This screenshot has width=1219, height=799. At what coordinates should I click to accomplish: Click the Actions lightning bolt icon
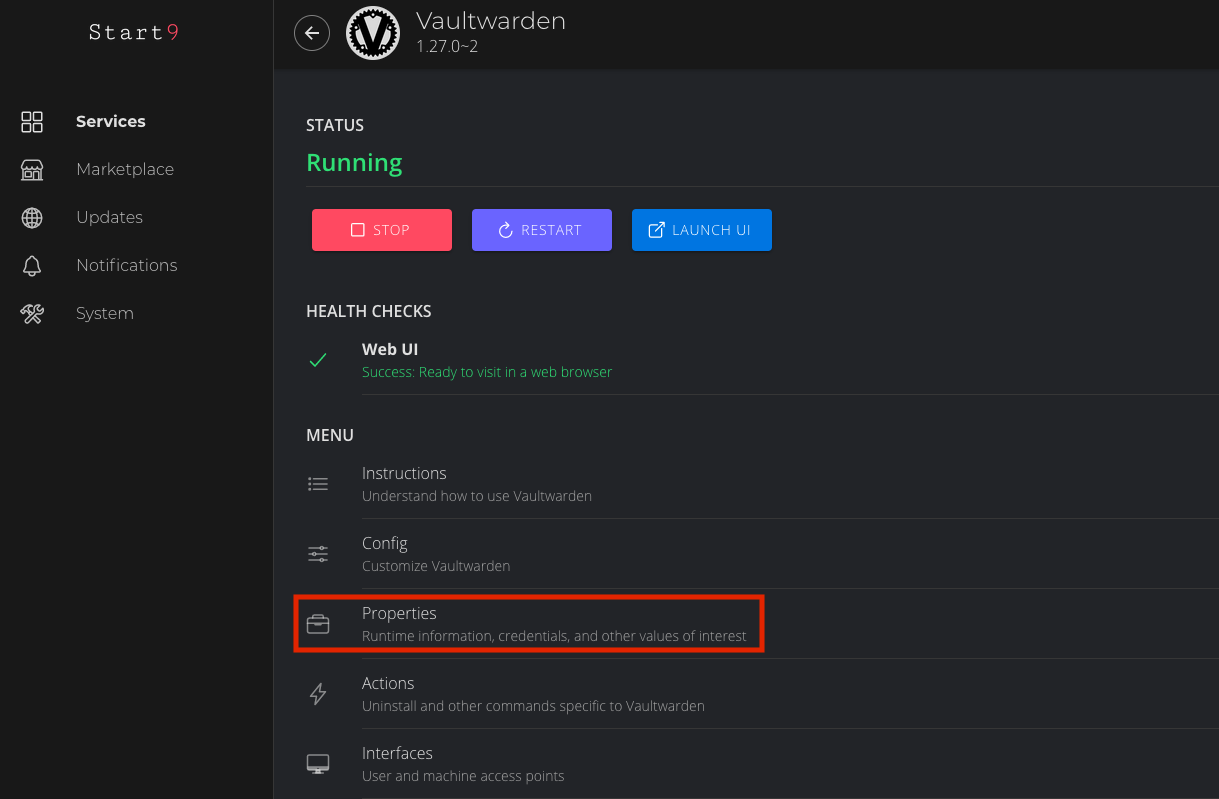318,694
